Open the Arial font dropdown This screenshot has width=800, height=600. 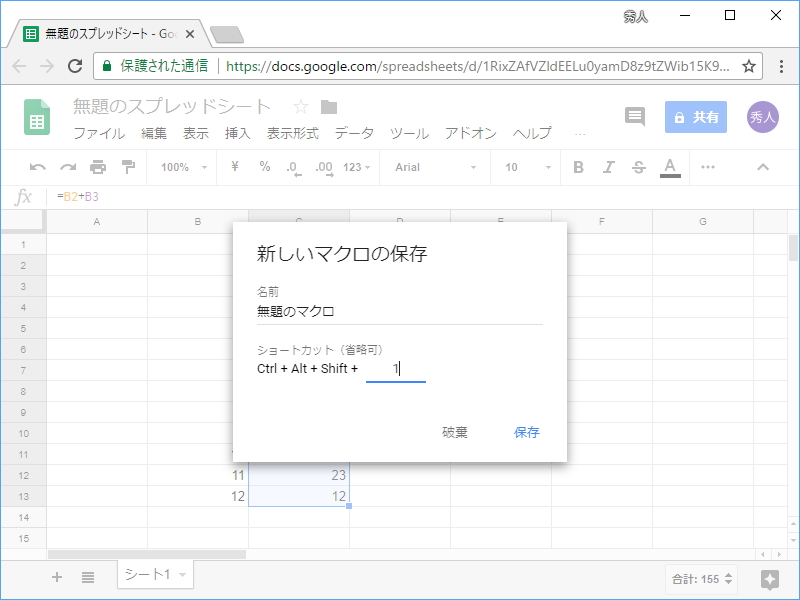pos(430,167)
